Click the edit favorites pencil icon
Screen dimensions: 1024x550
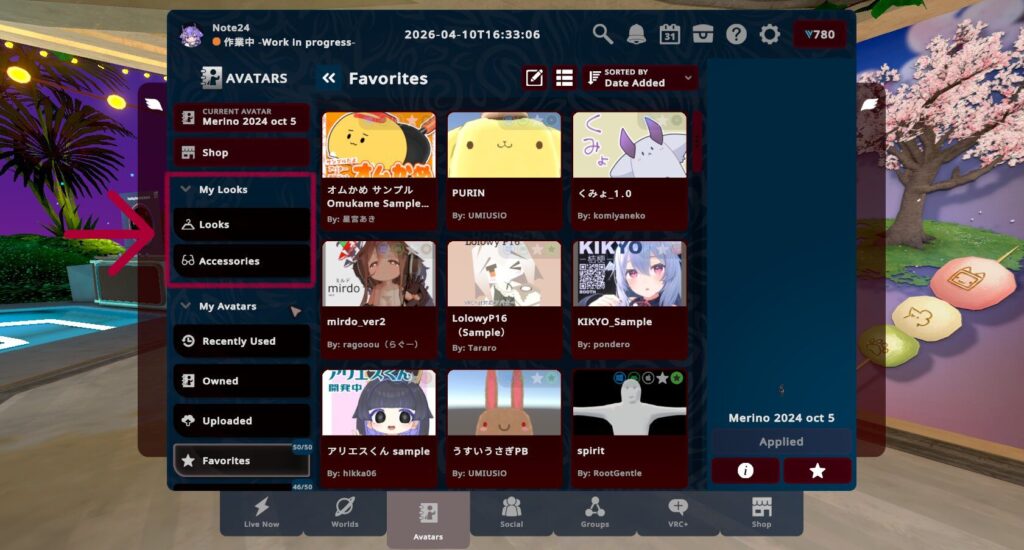535,78
